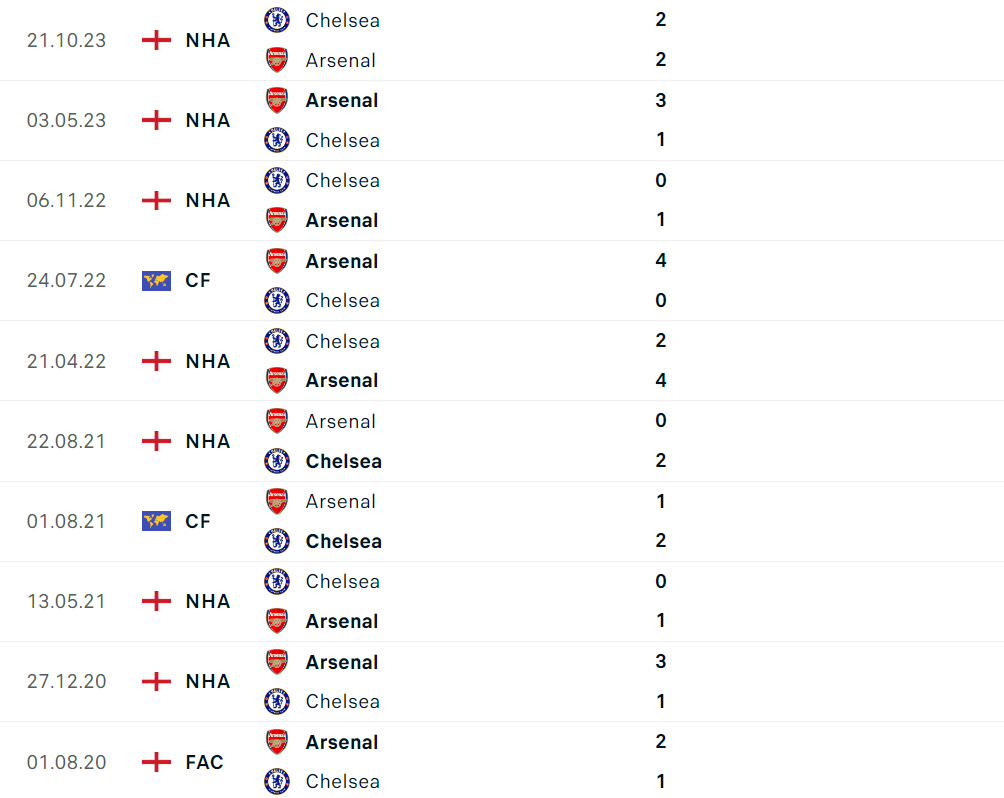Click the England flag in the 13.05.21 row
The image size is (1004, 798).
[x=156, y=601]
